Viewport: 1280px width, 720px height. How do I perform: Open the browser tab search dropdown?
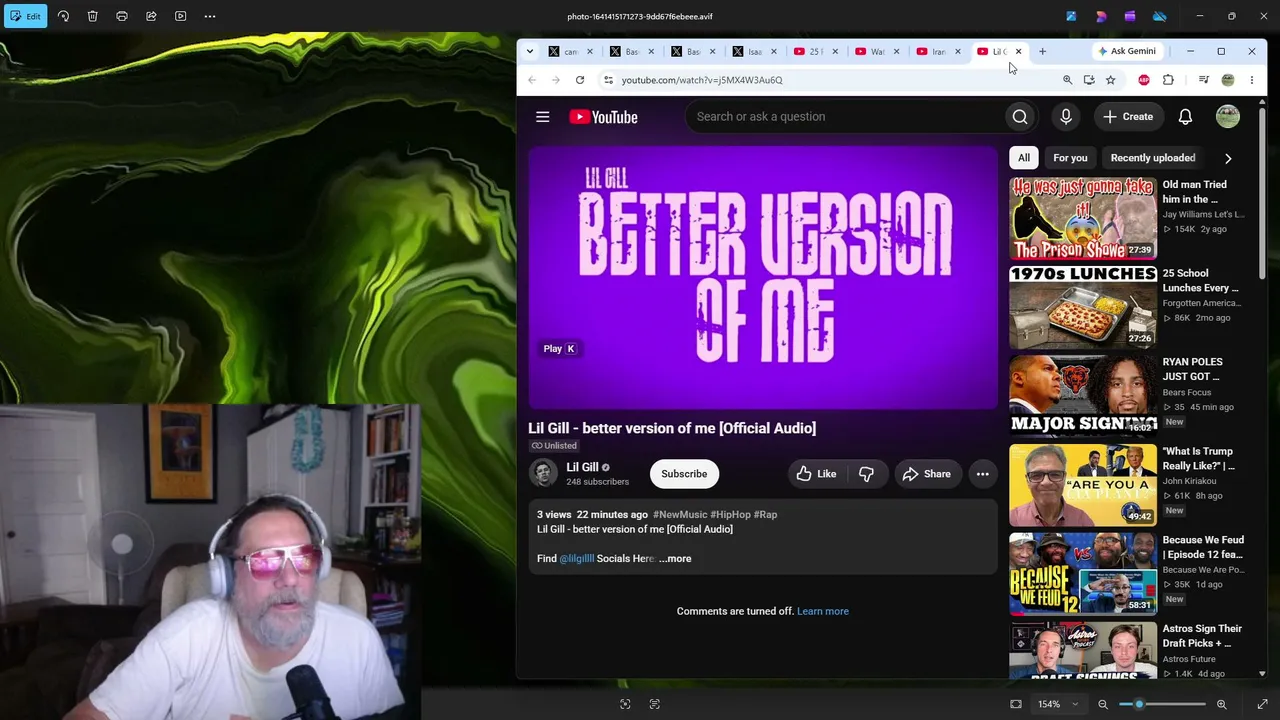[x=530, y=51]
